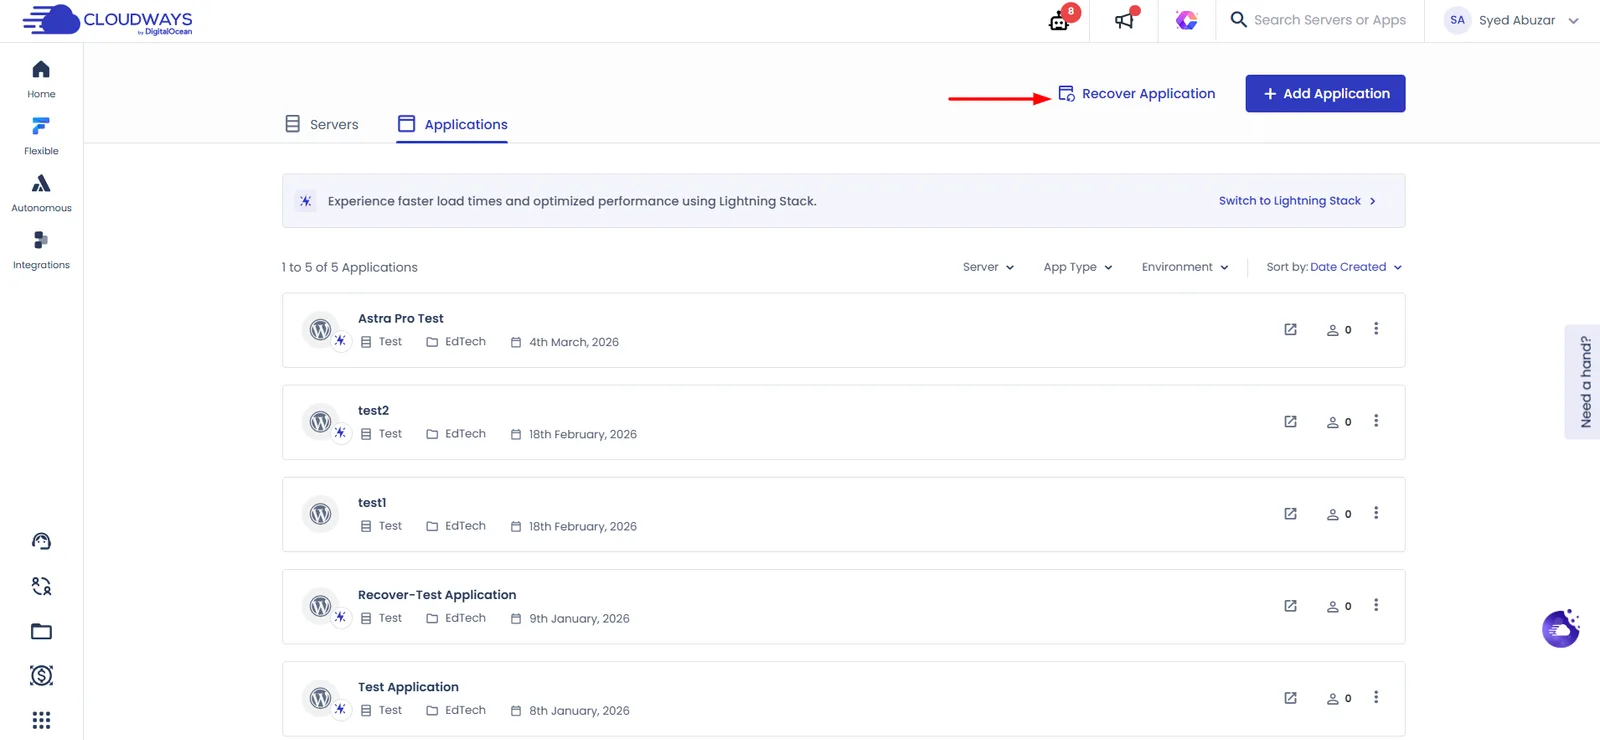Open the Astra Pro Test application name
This screenshot has width=1600, height=740.
401,318
